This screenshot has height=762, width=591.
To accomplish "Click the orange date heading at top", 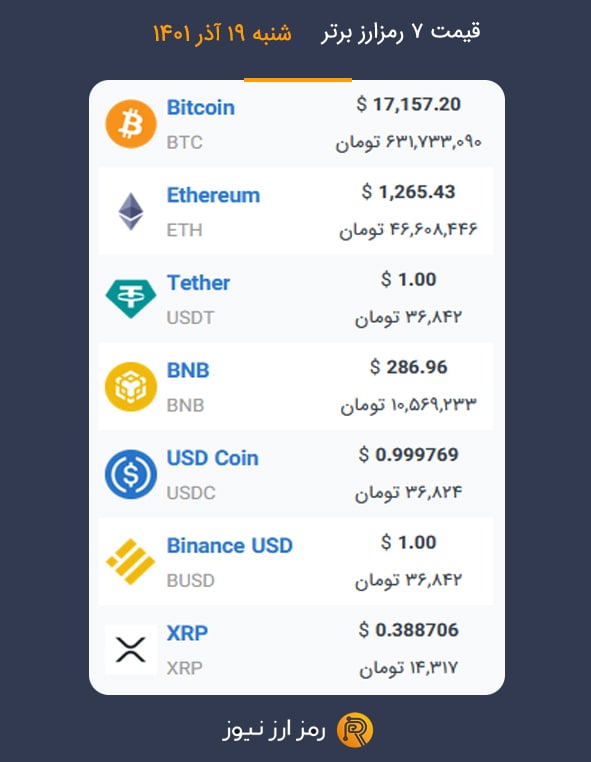I will (223, 33).
